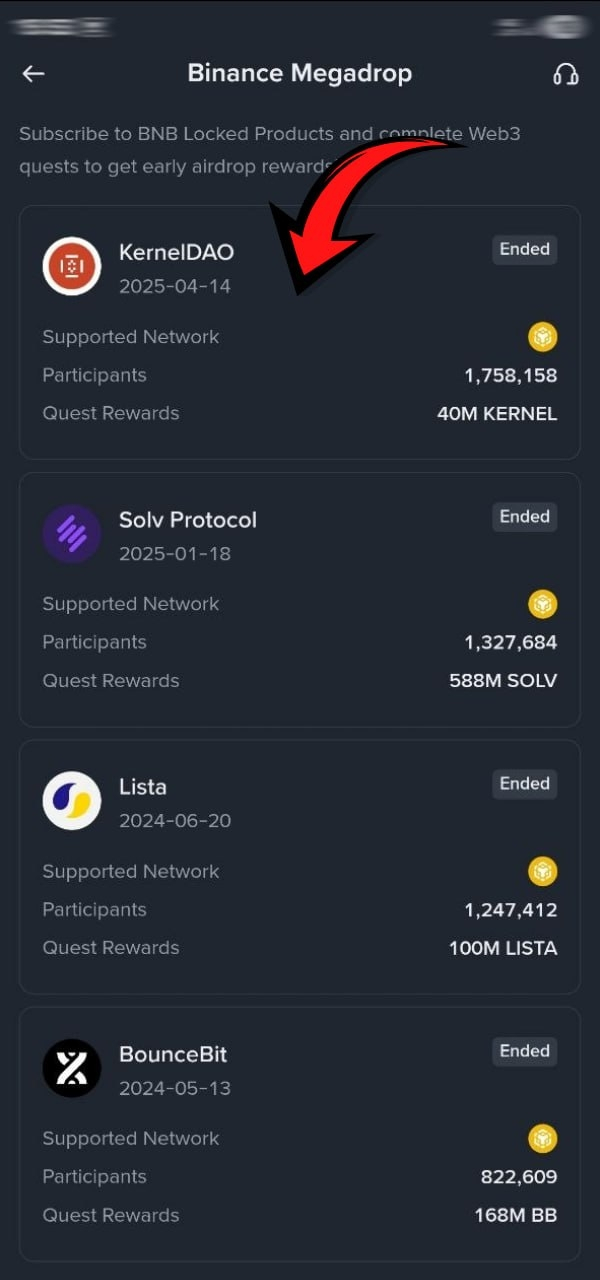Tap the back arrow icon

34,74
